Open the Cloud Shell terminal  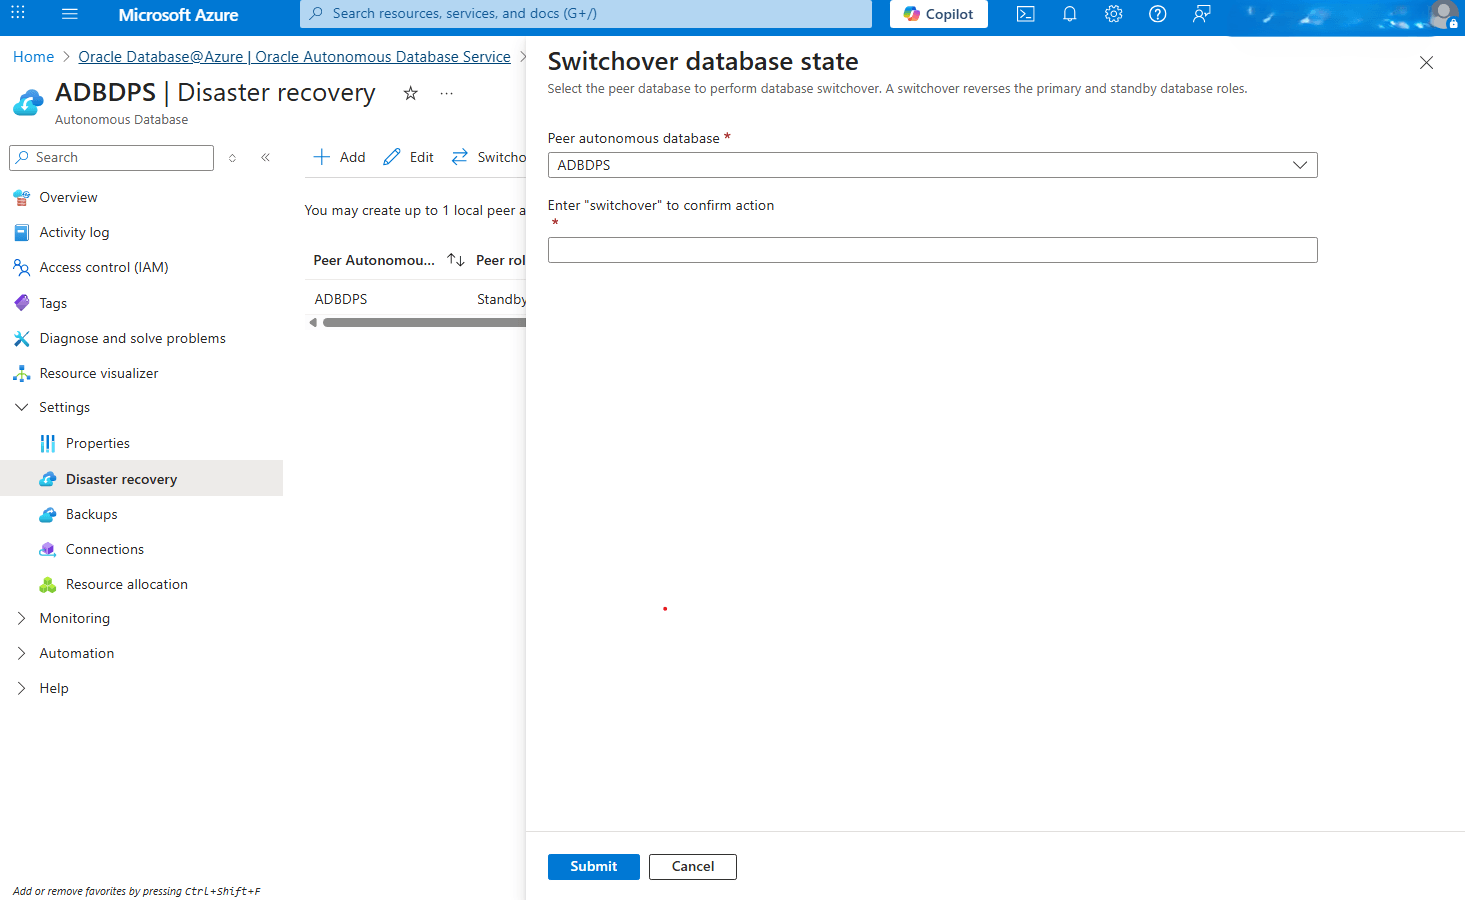point(1025,14)
